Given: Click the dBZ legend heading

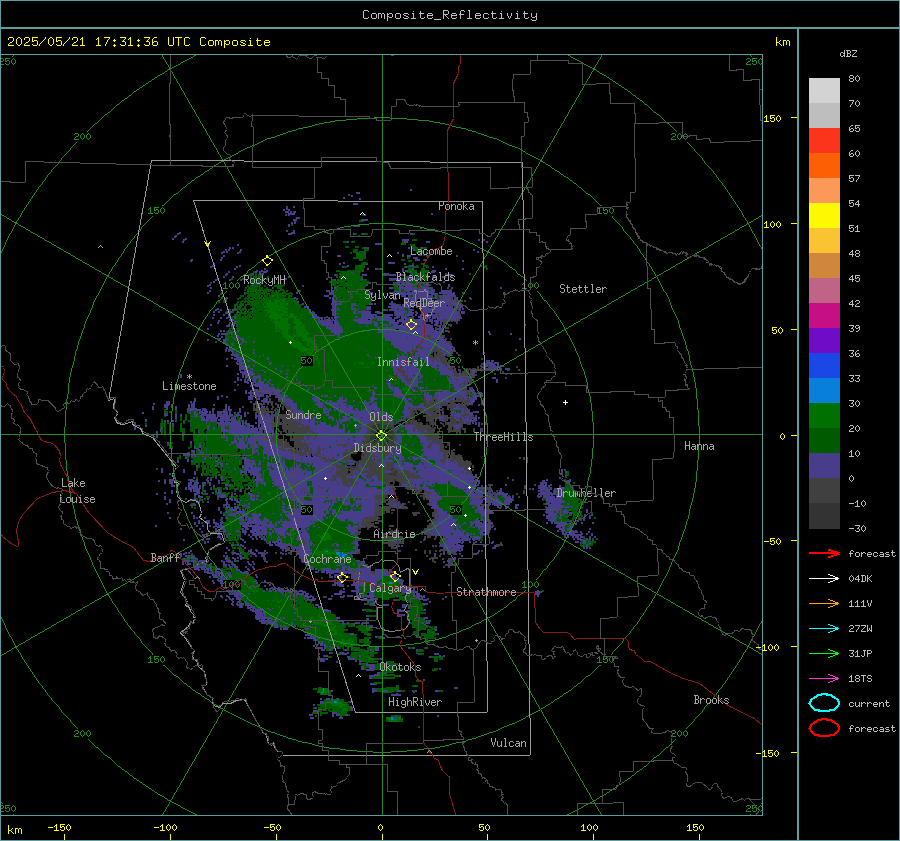Looking at the screenshot, I should click(848, 54).
